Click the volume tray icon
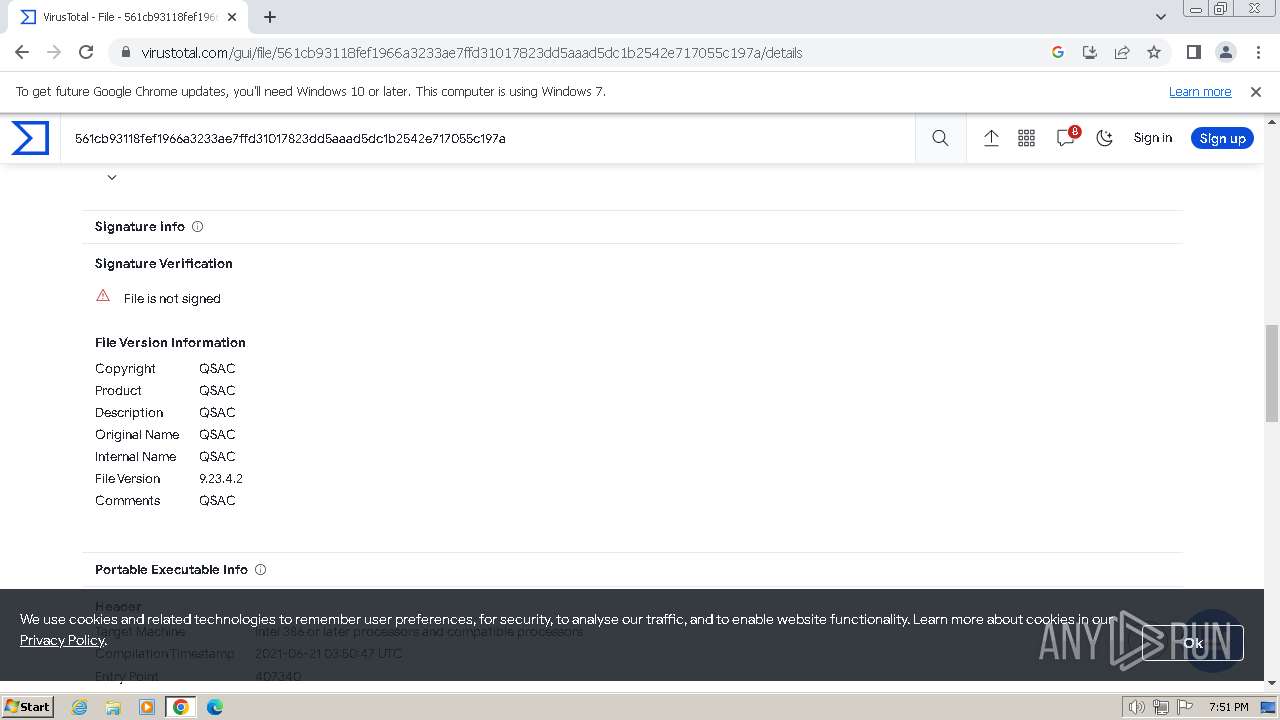 pyautogui.click(x=1136, y=707)
